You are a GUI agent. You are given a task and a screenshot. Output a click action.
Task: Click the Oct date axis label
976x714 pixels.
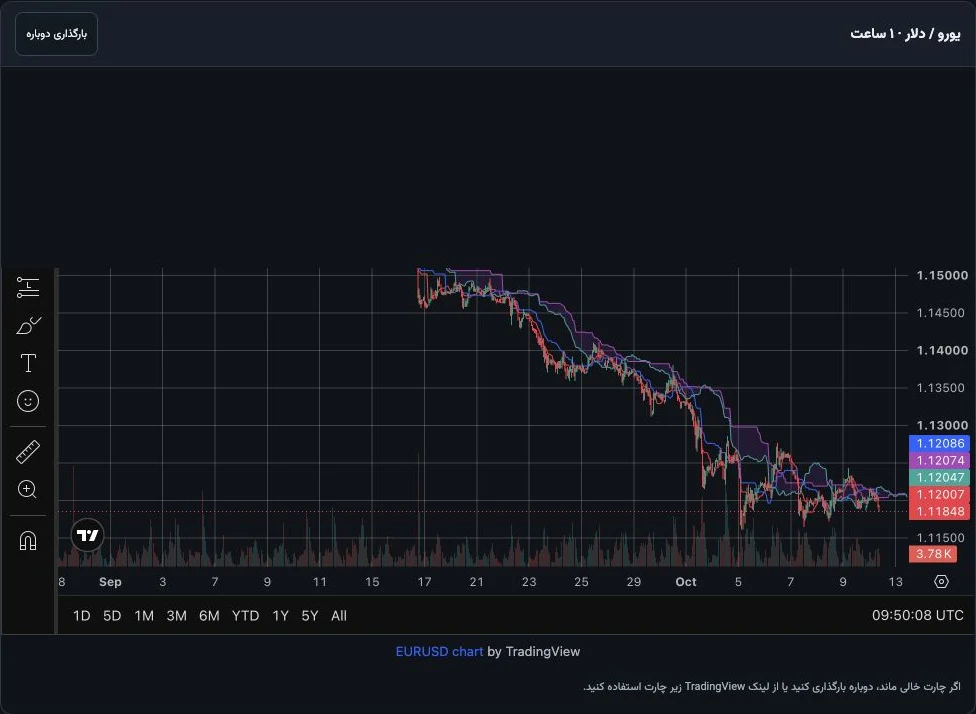coord(686,581)
